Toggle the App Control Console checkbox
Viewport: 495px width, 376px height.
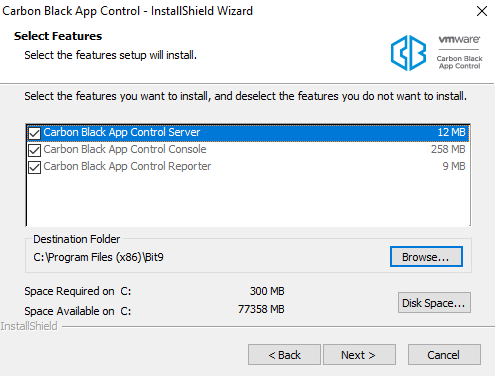[x=34, y=150]
